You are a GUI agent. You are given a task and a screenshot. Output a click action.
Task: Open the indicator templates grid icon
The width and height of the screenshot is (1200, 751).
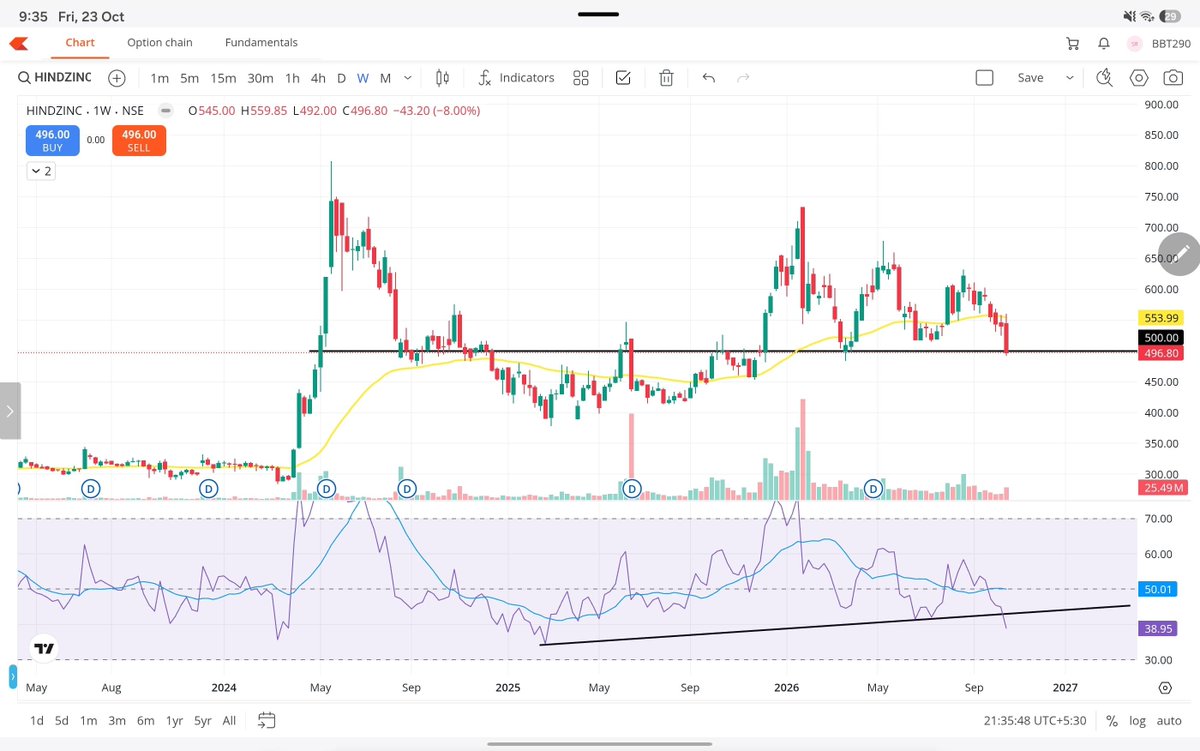point(581,78)
